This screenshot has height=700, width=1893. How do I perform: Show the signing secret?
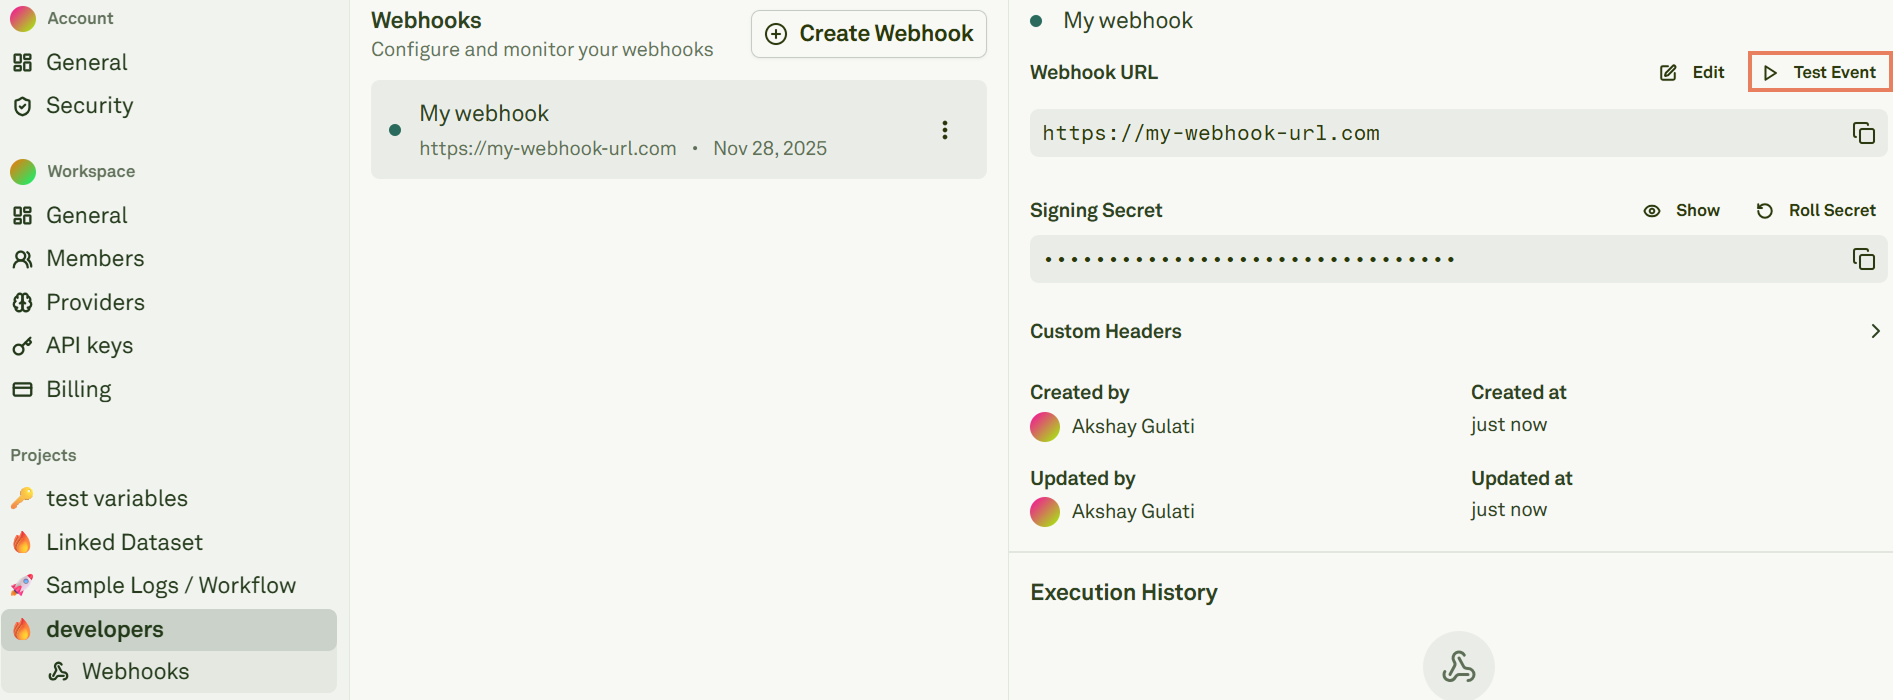(x=1682, y=210)
